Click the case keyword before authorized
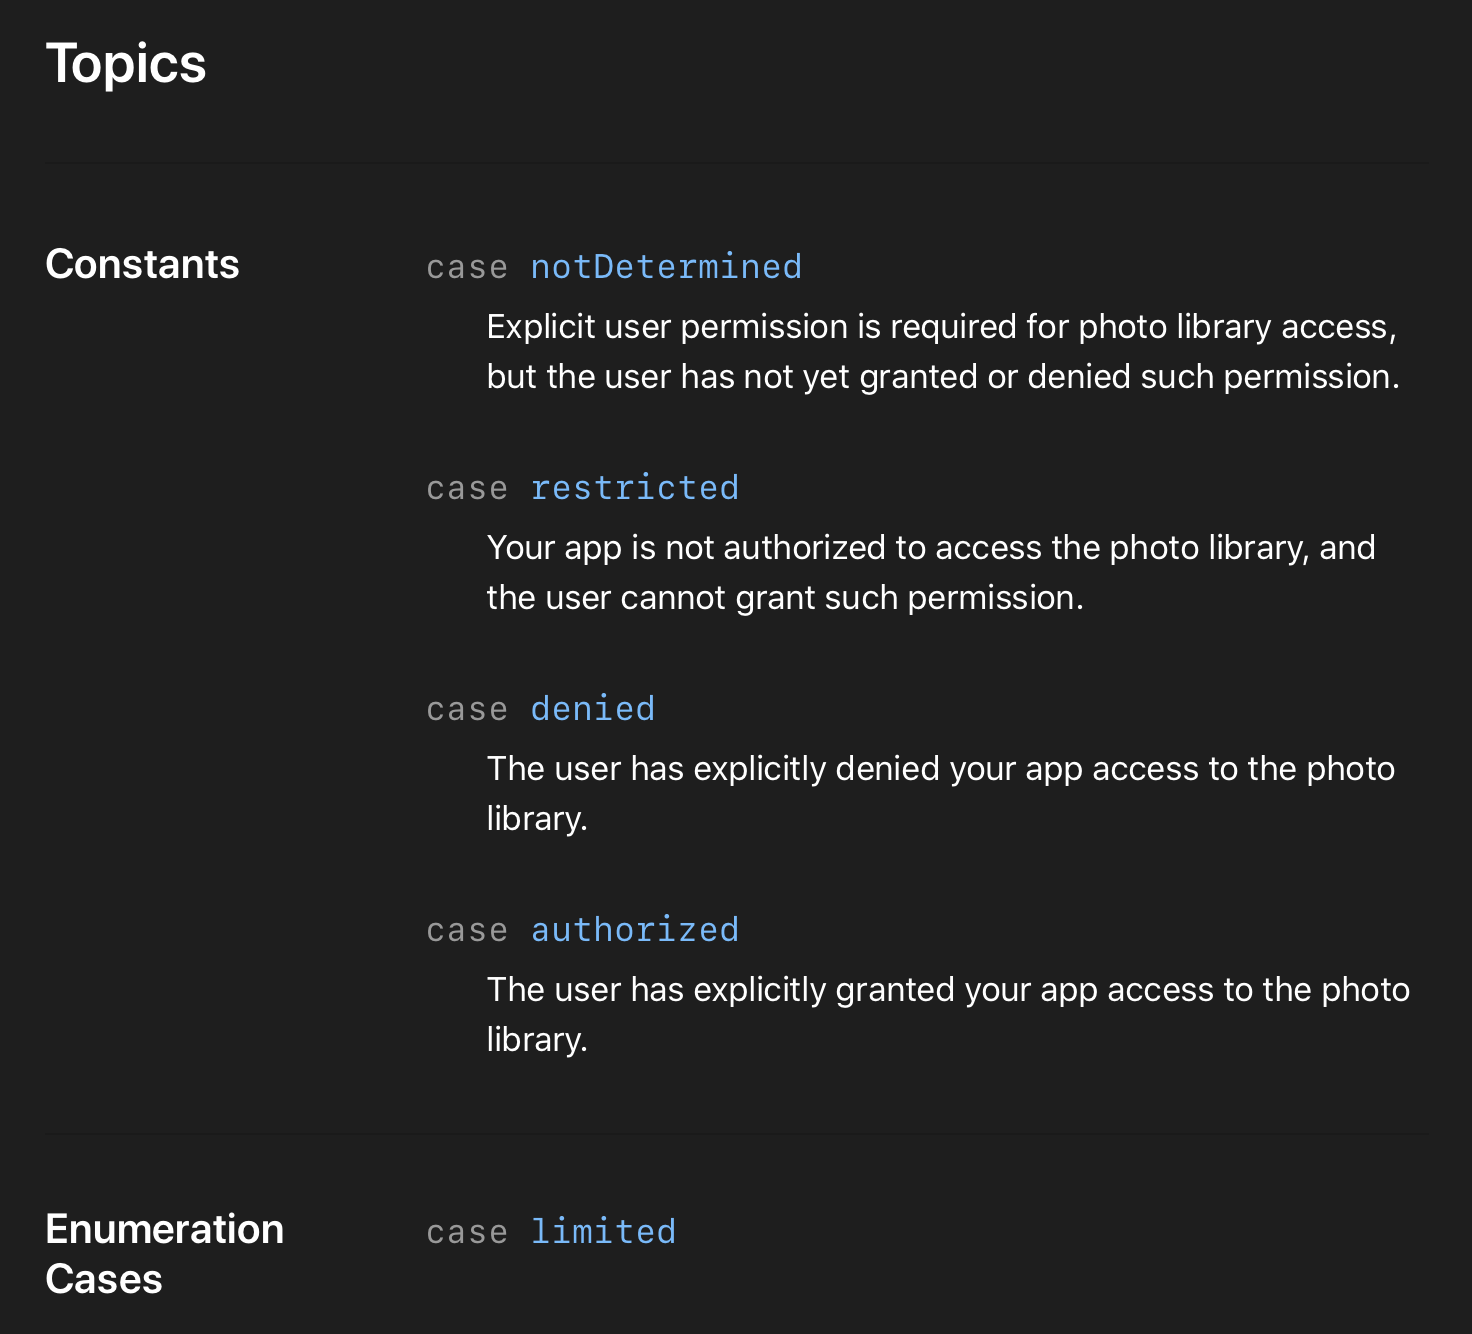This screenshot has height=1334, width=1472. (467, 931)
